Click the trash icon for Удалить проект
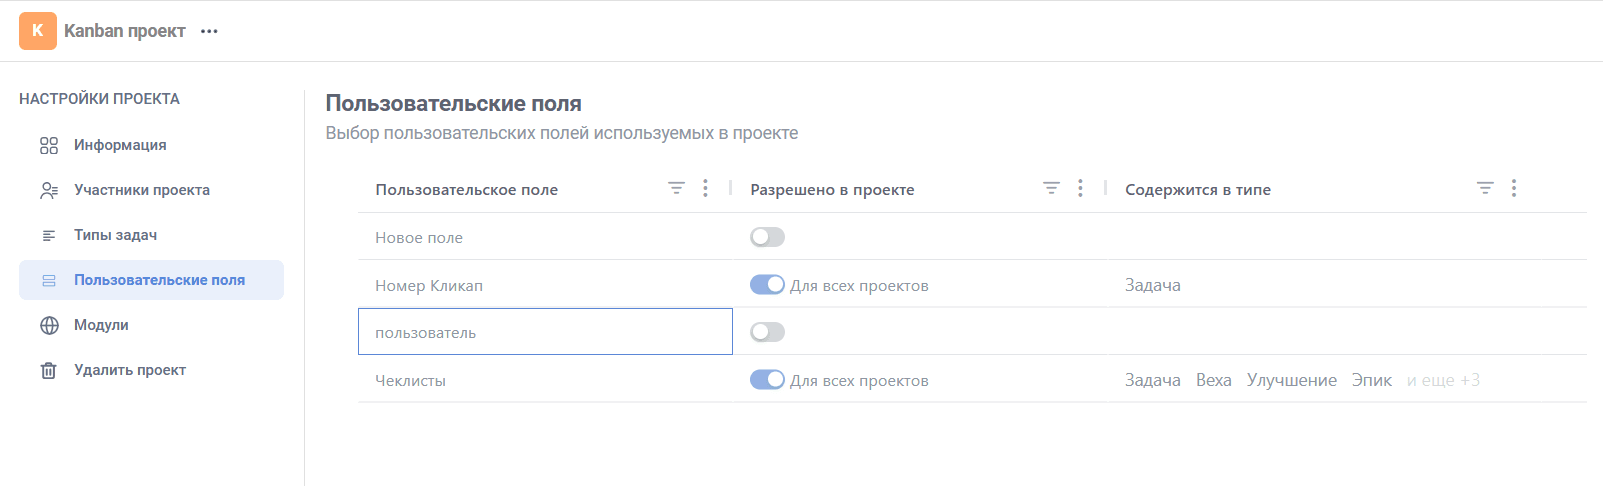This screenshot has width=1603, height=486. click(x=49, y=370)
